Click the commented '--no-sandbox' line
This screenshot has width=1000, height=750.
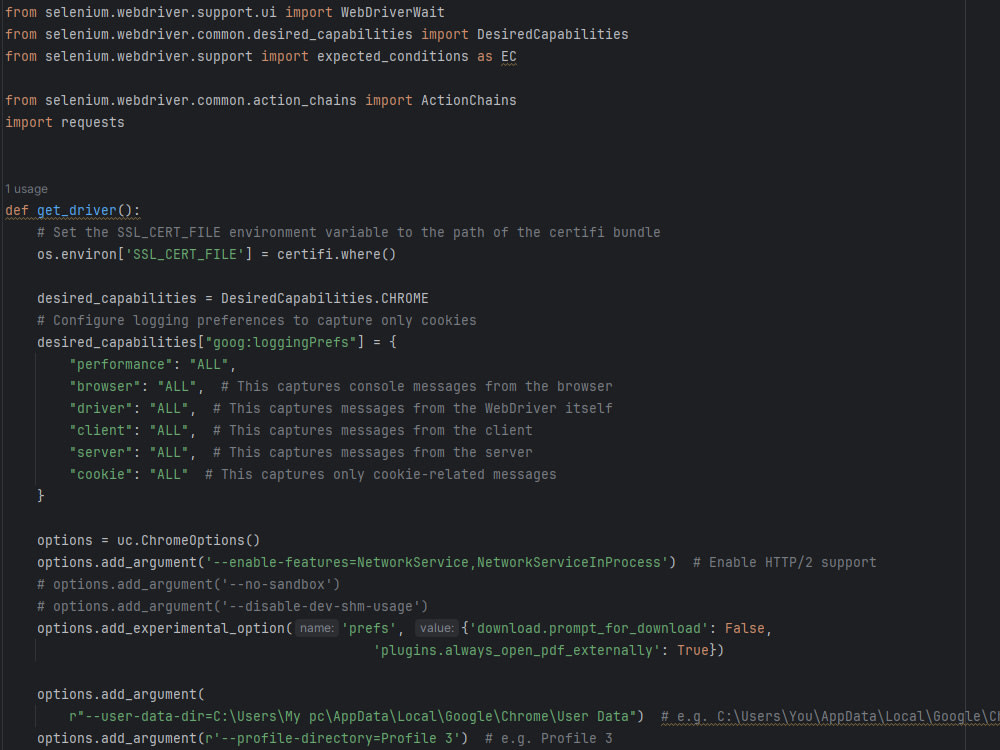coord(188,585)
